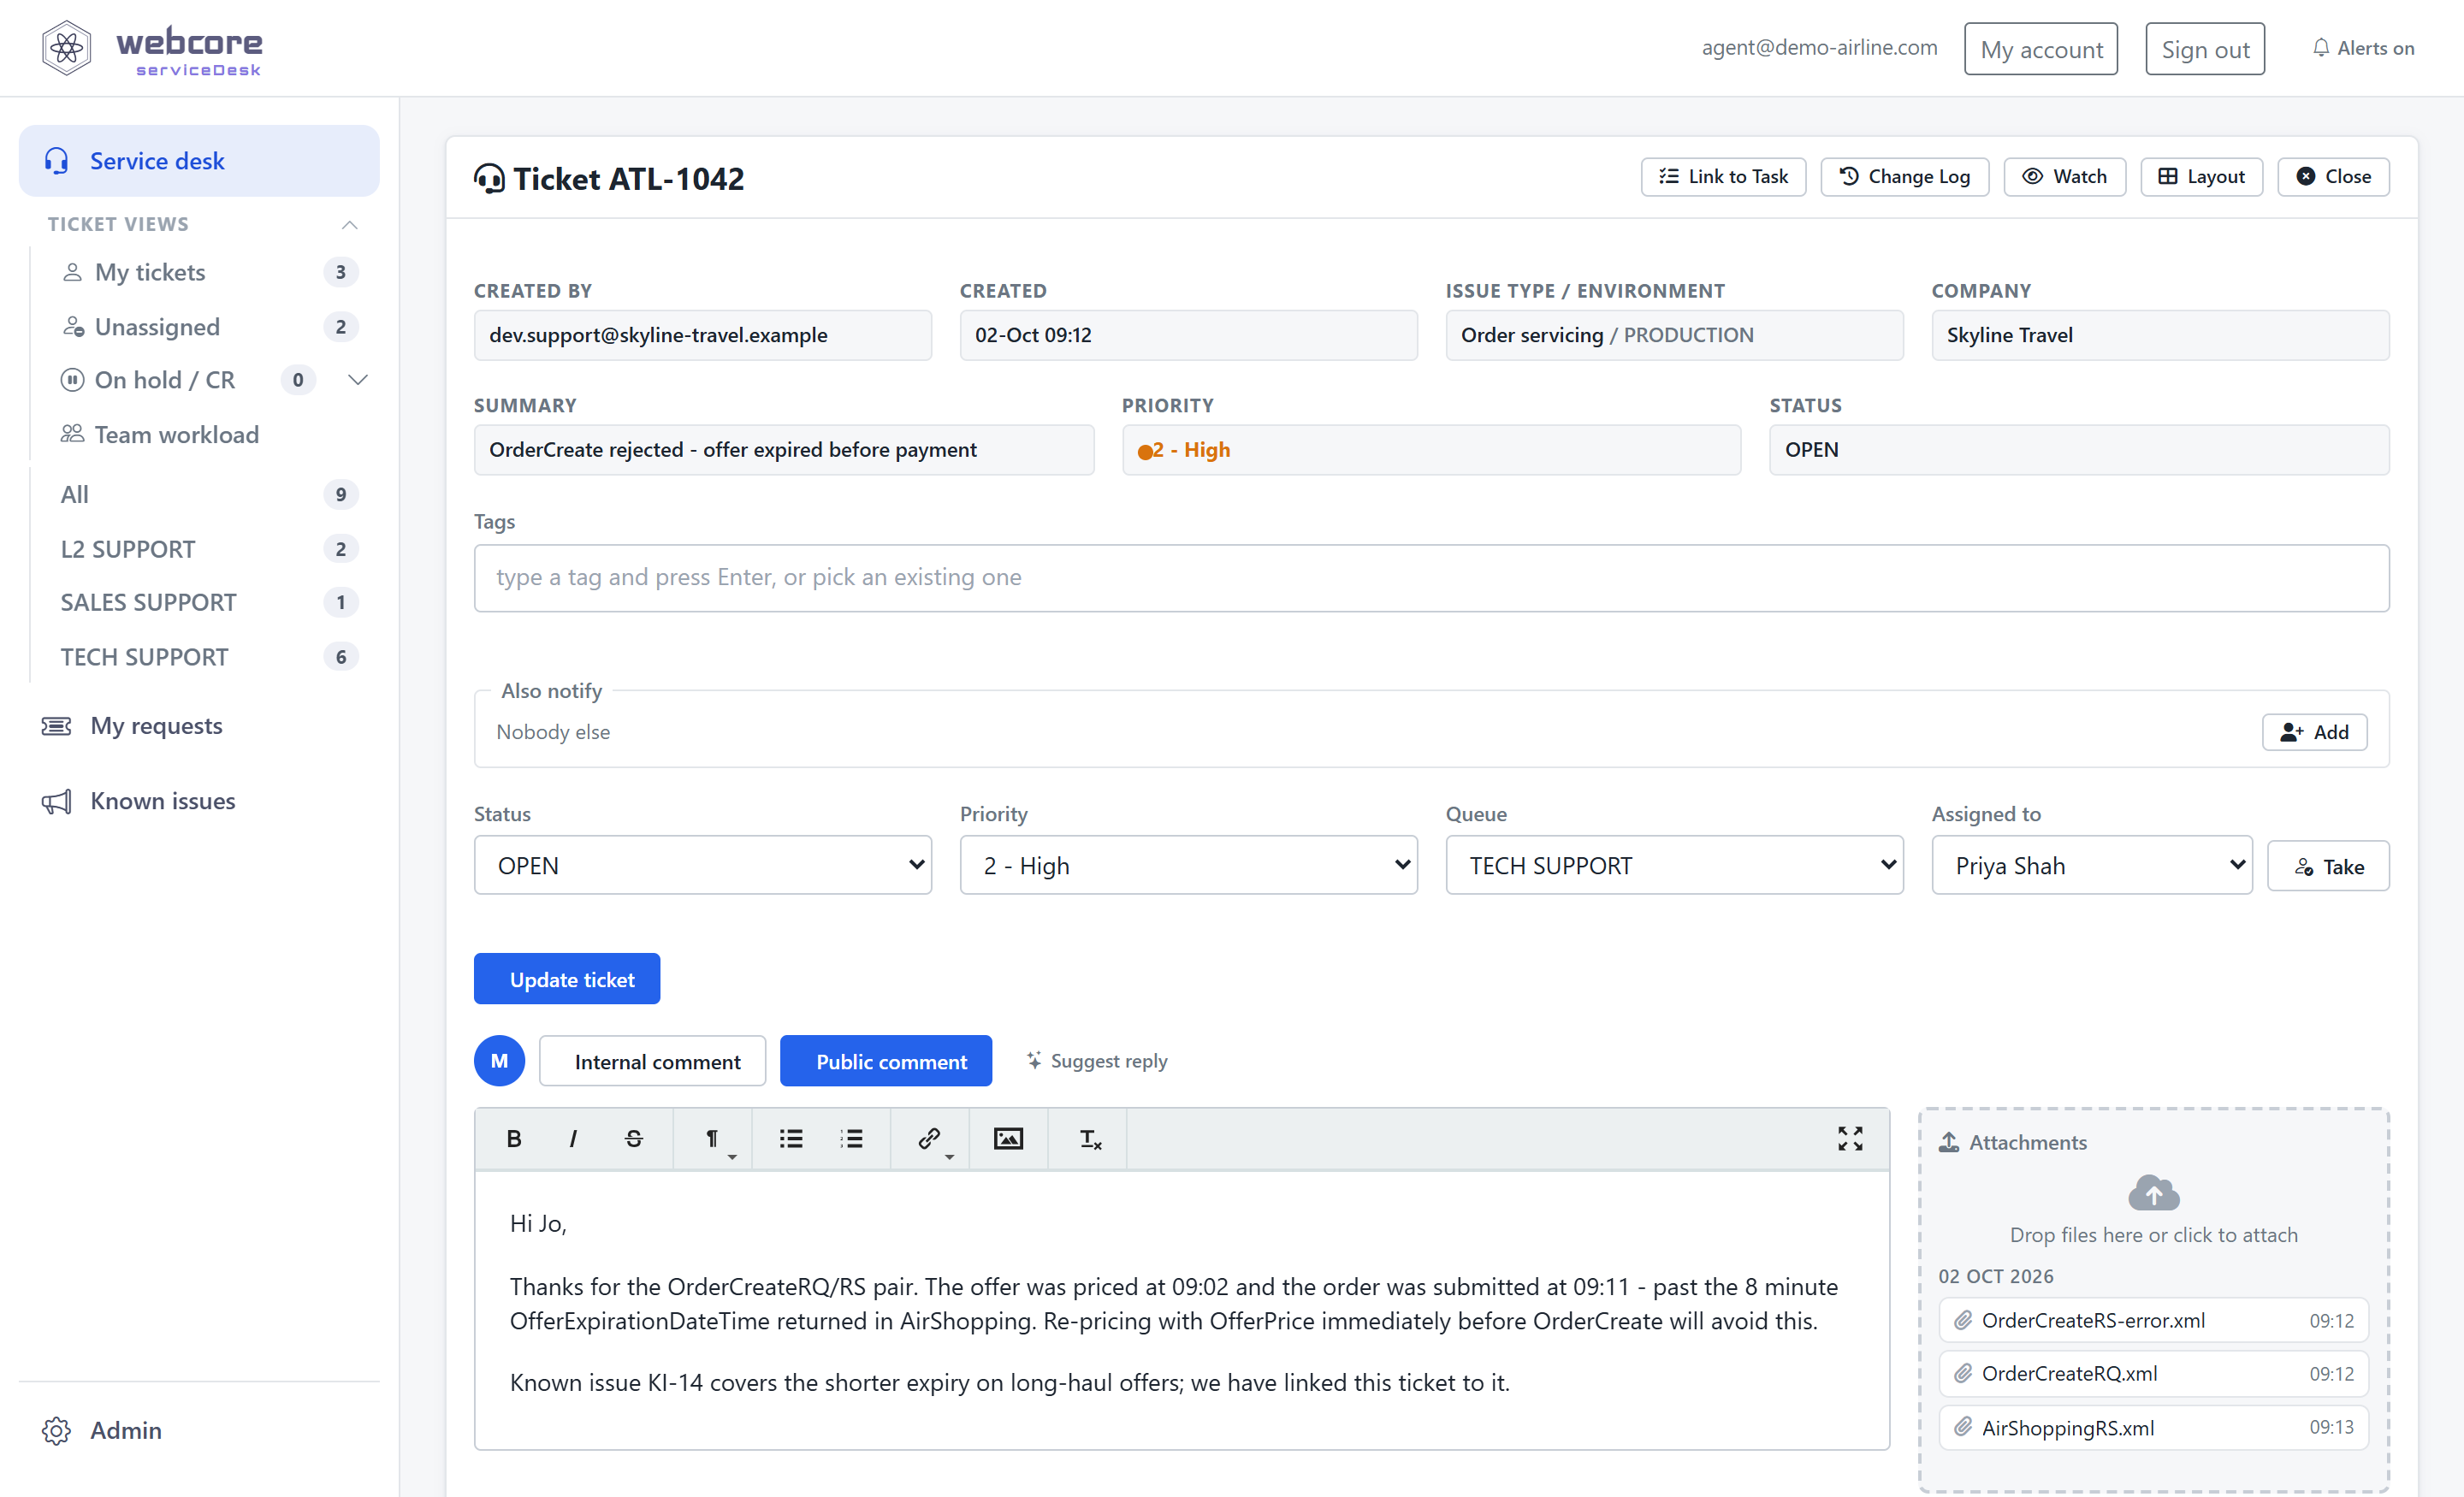Viewport: 2464px width, 1497px height.
Task: Switch to Internal comment tab
Action: [652, 1060]
